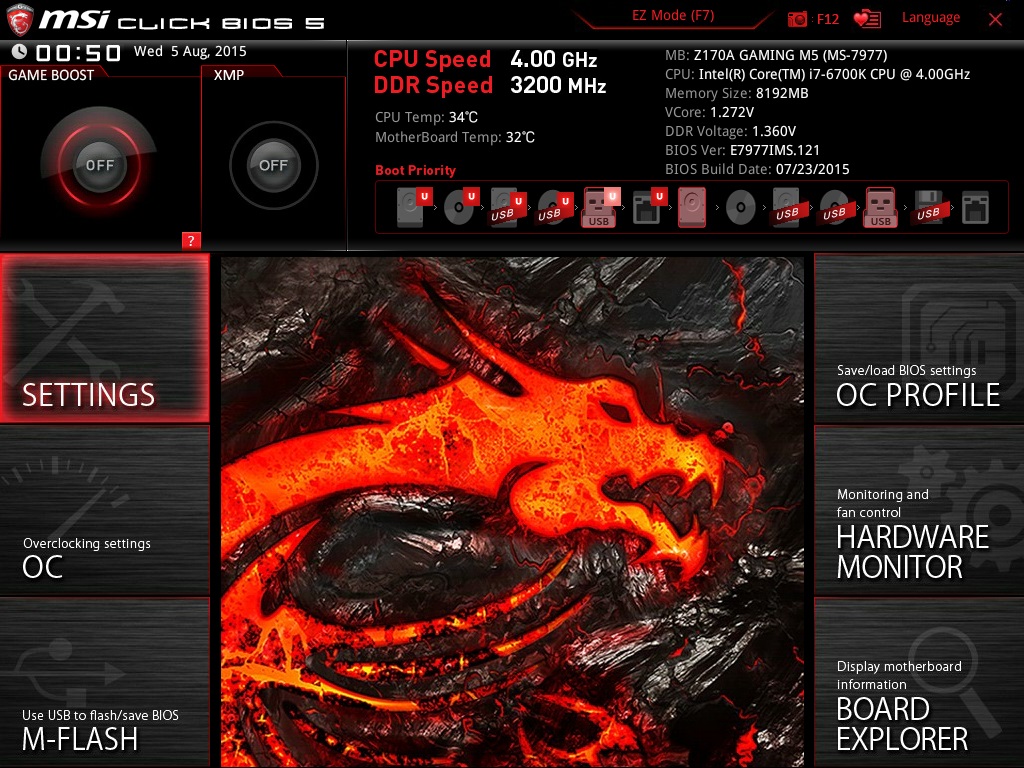1024x768 pixels.
Task: Click the Memory Size 8192MB line
Action: (737, 93)
